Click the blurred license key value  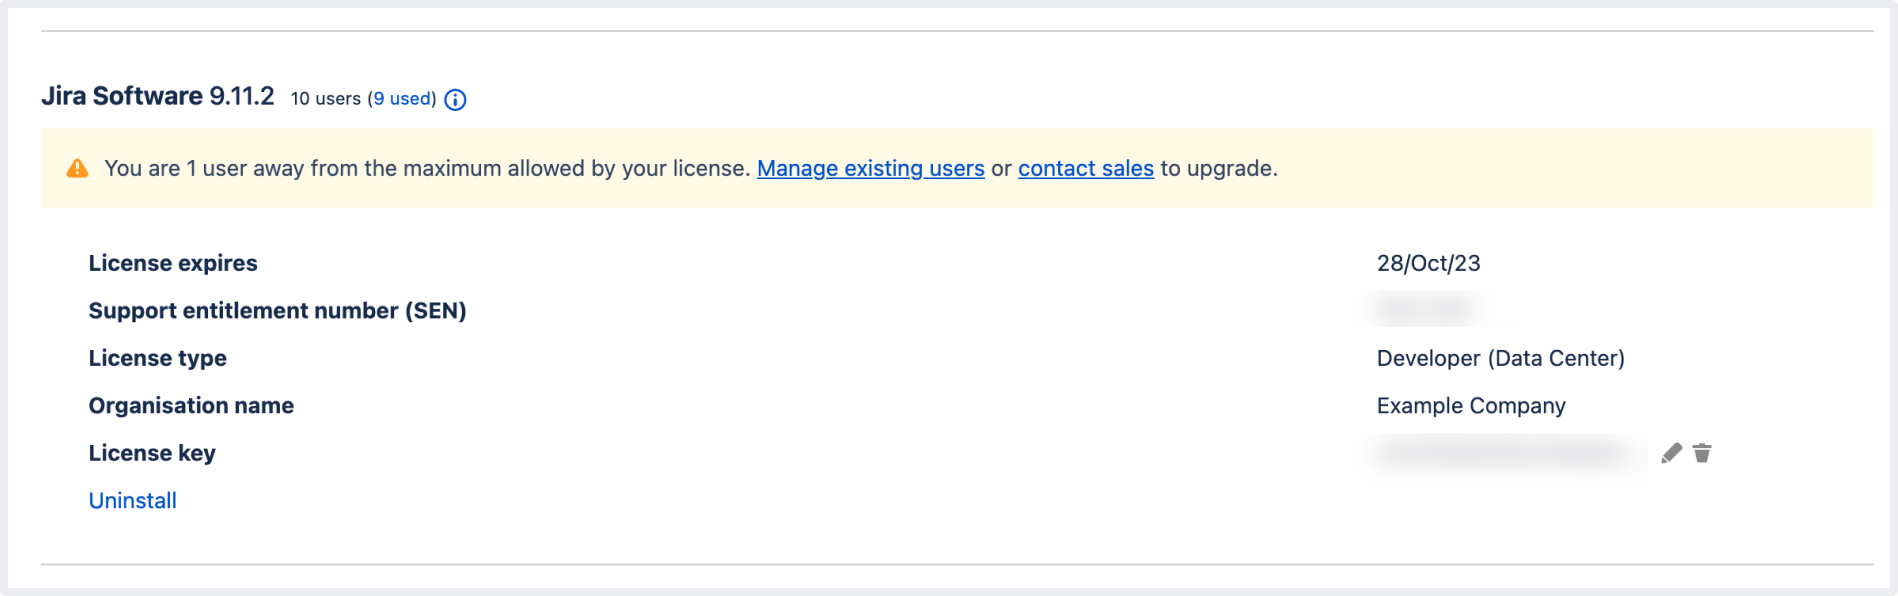click(1507, 454)
